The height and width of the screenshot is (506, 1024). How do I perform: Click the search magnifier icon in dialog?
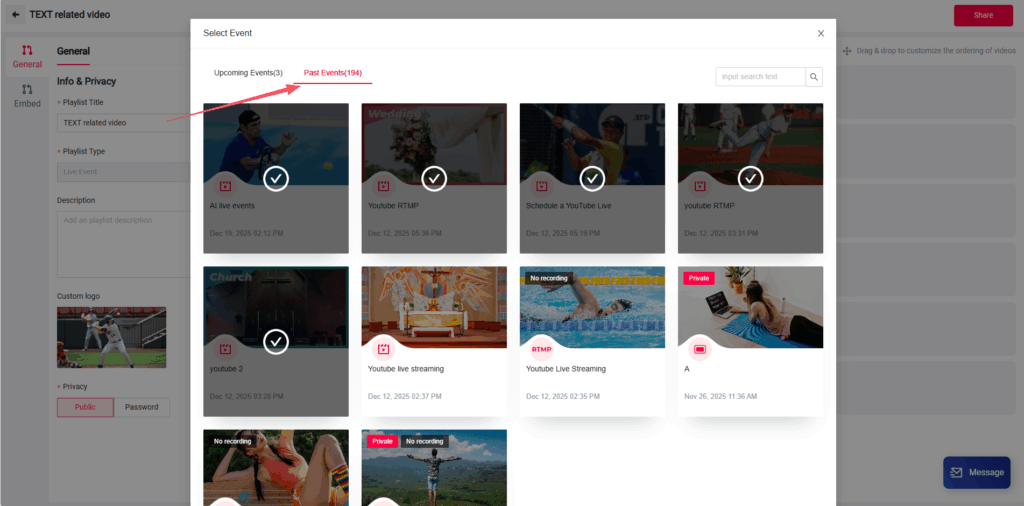point(815,77)
